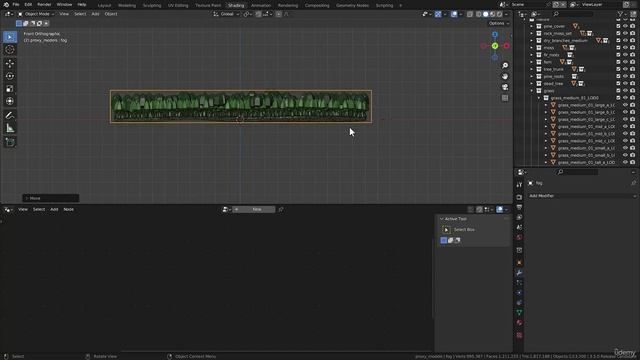This screenshot has width=640, height=360.
Task: Hide pine_cover collection in viewport
Action: tap(625, 26)
